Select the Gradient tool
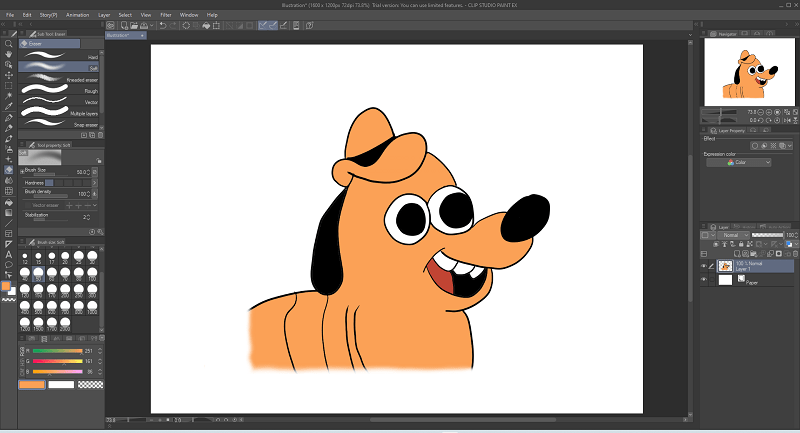The width and height of the screenshot is (800, 433). [9, 213]
